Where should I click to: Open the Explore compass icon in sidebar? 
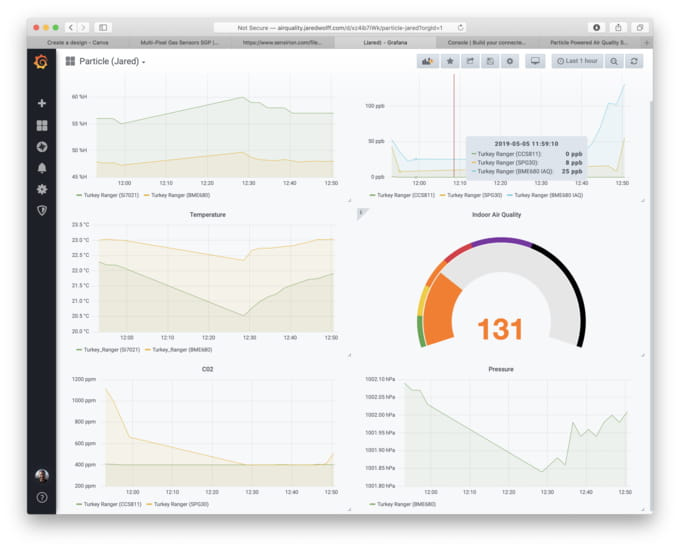coord(42,147)
